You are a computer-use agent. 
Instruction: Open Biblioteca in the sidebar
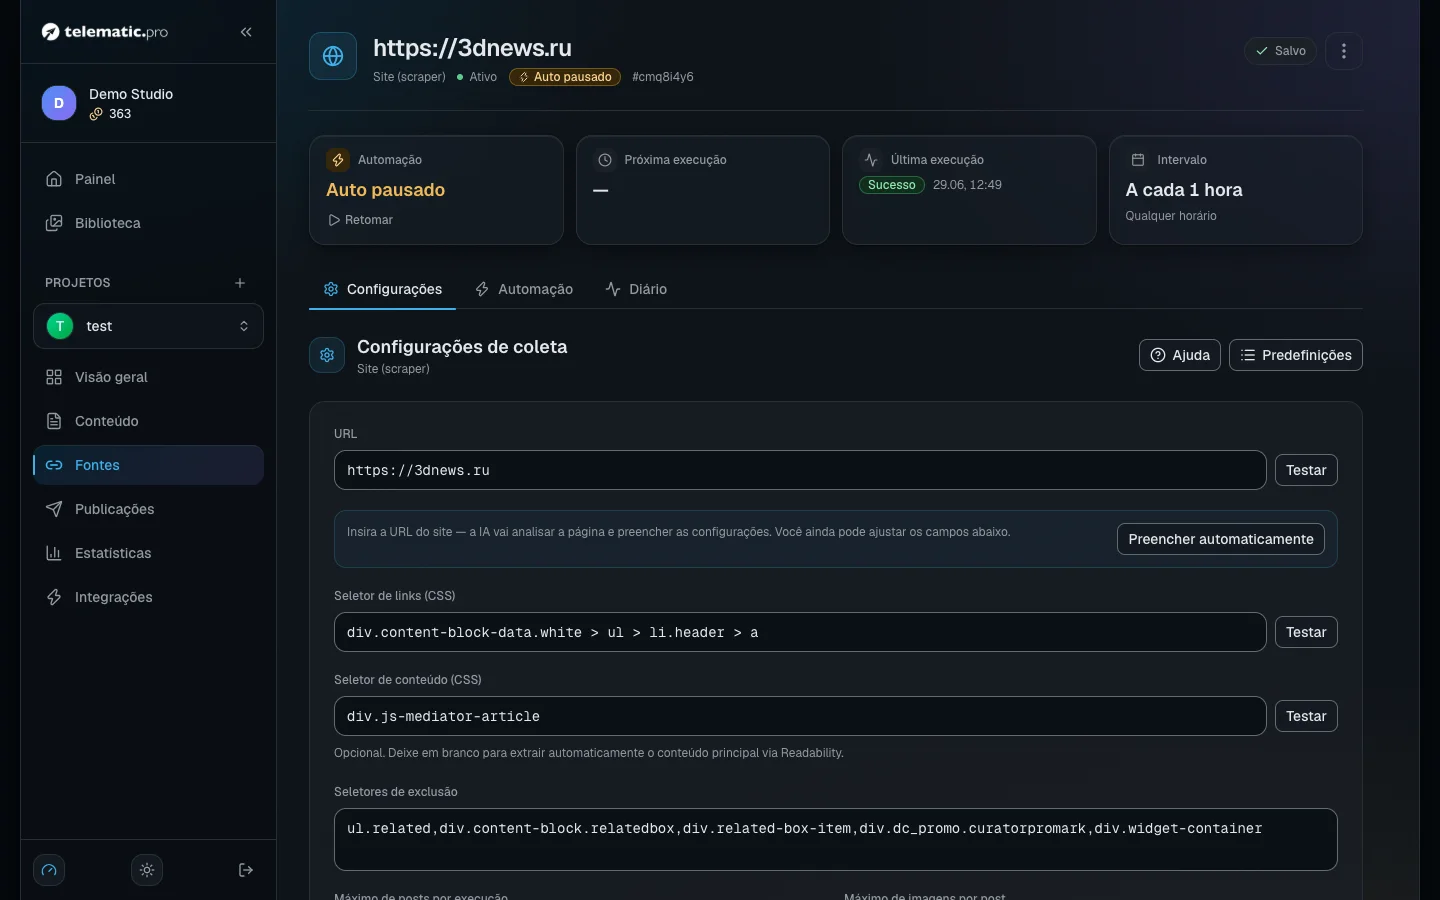pyautogui.click(x=148, y=223)
